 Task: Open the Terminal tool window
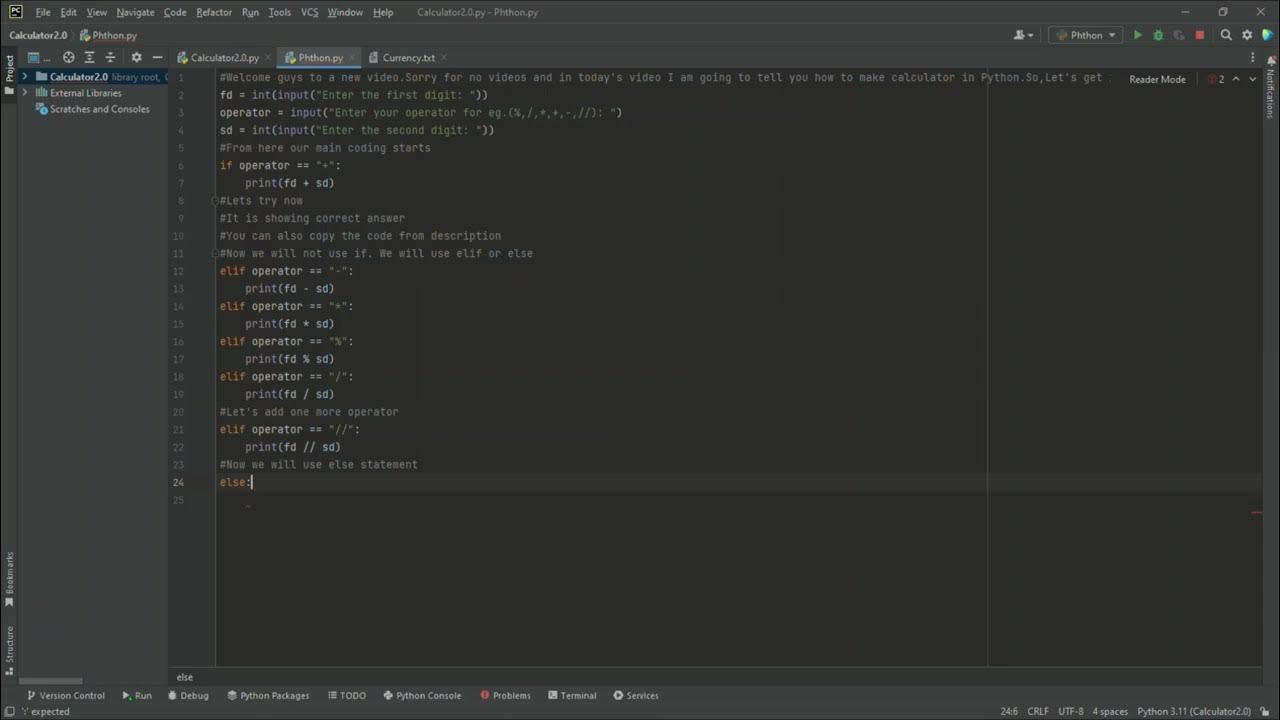click(571, 695)
